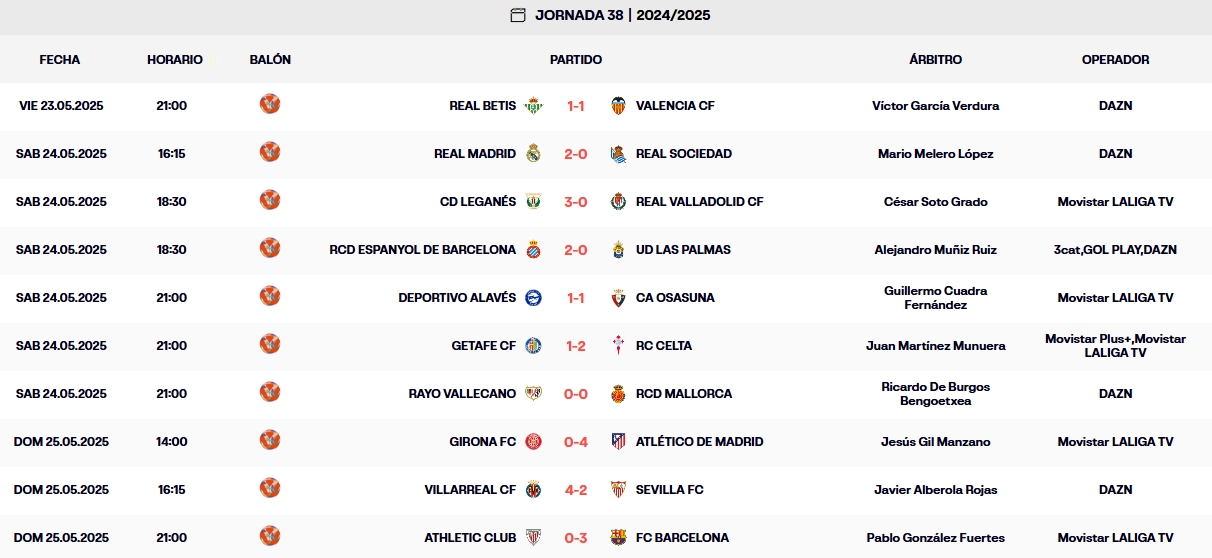
Task: Click the Athletic Club crest
Action: (x=534, y=538)
